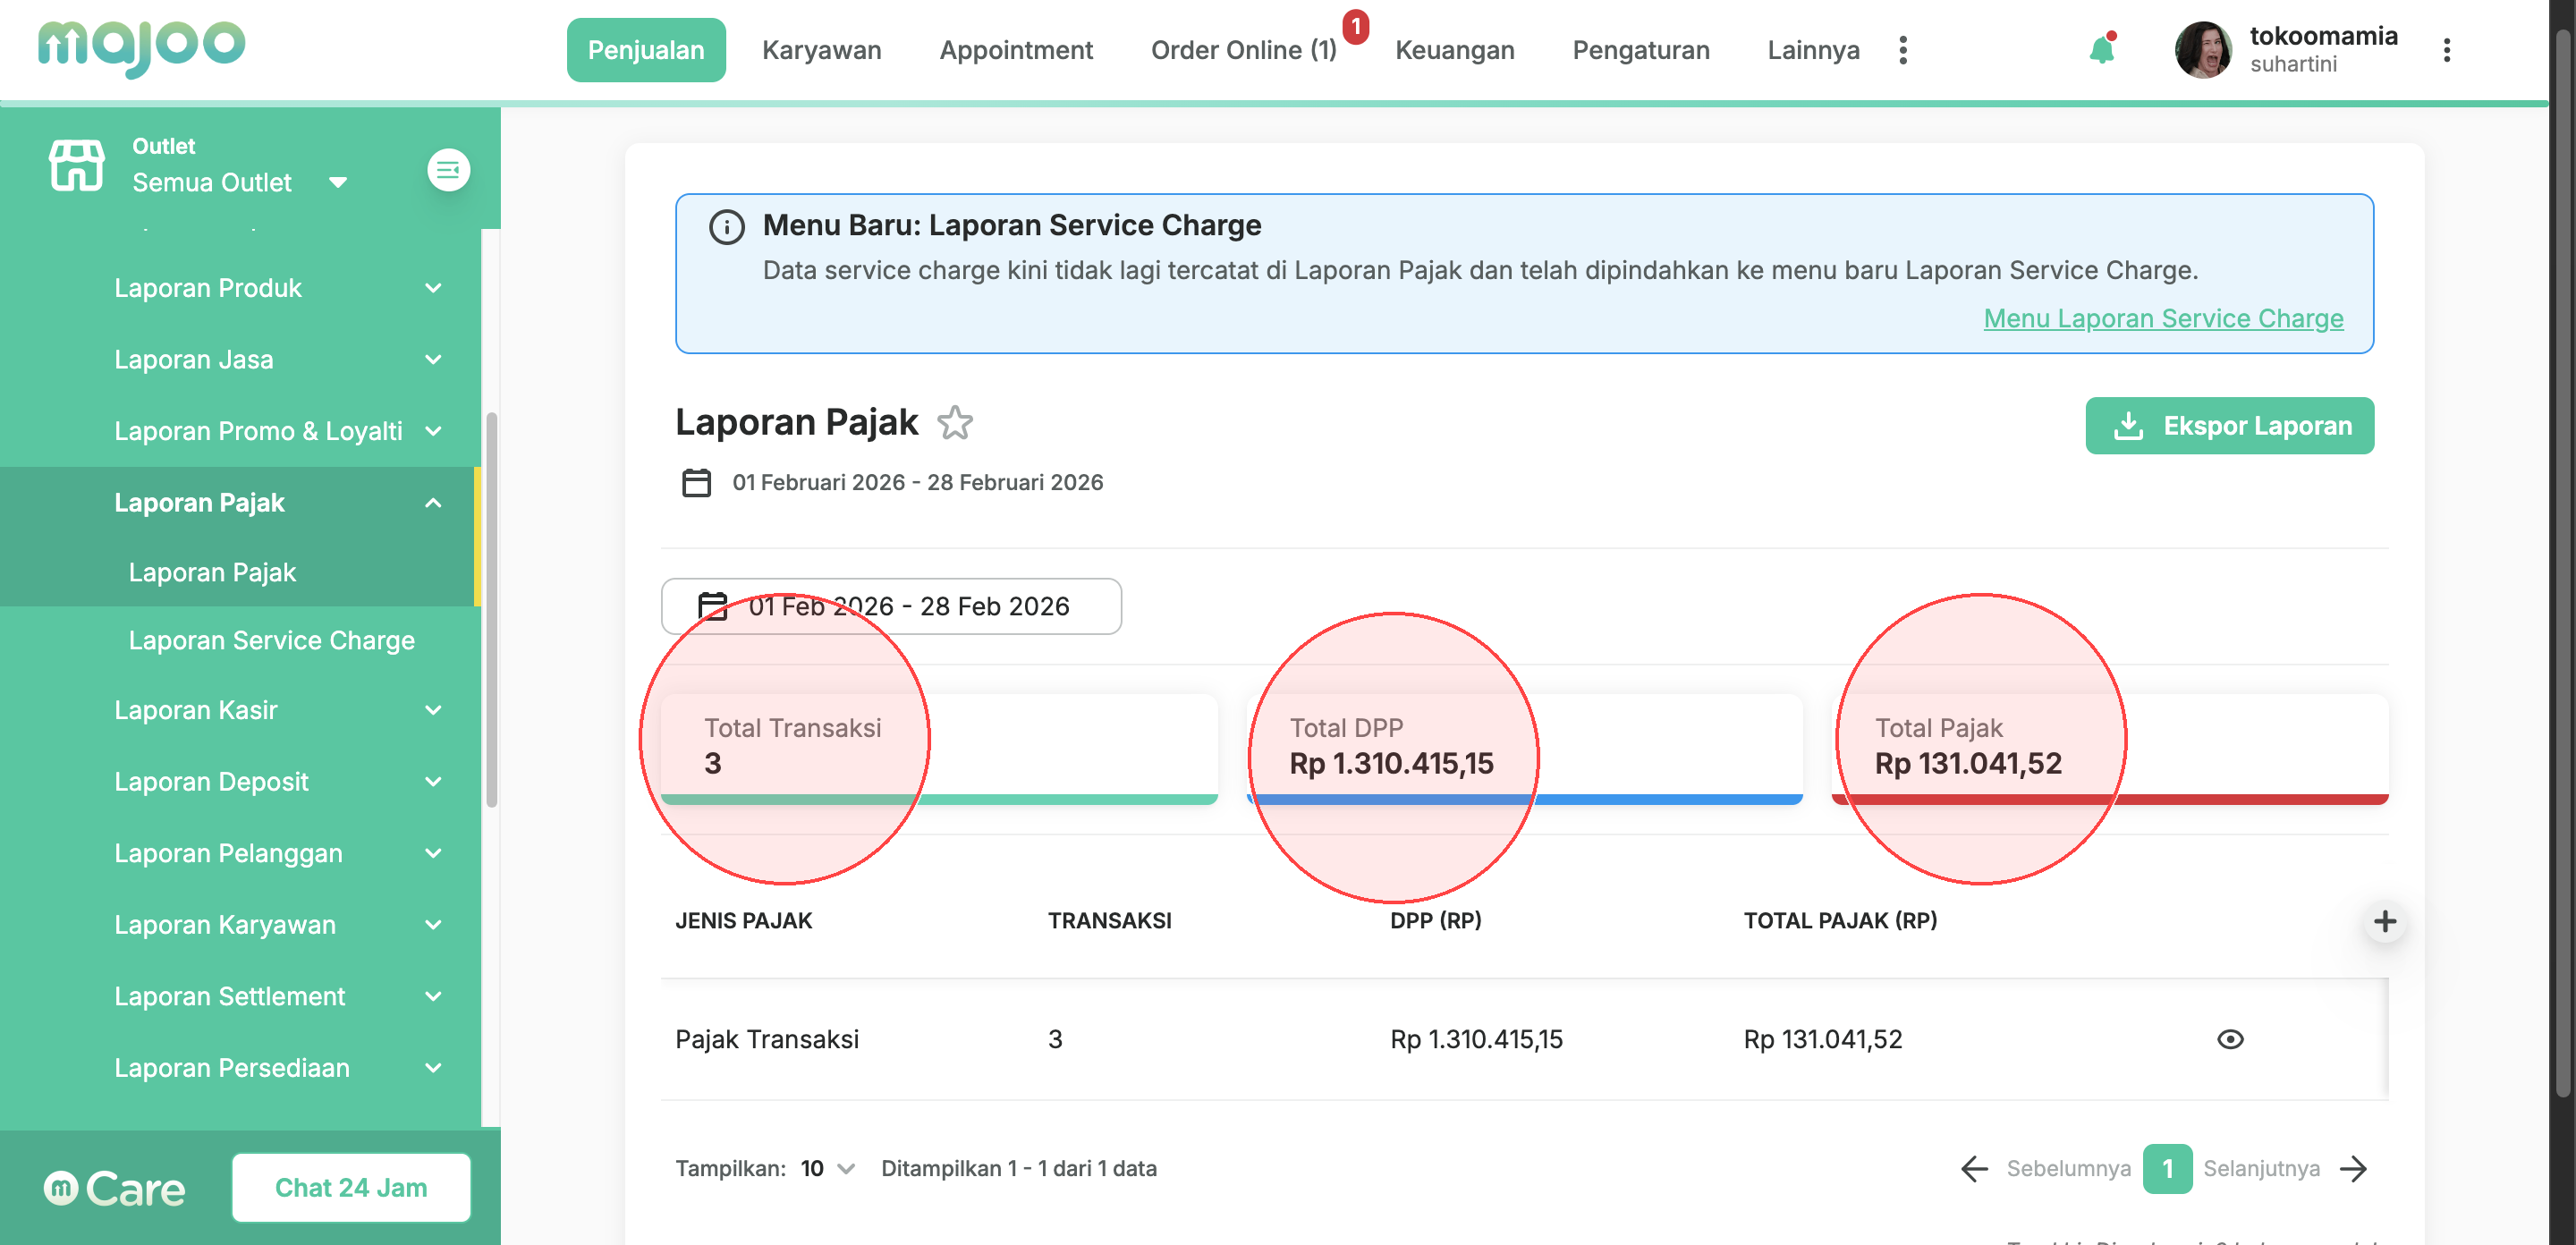This screenshot has width=2576, height=1245.
Task: Open the Semua Outlet dropdown
Action: click(240, 182)
